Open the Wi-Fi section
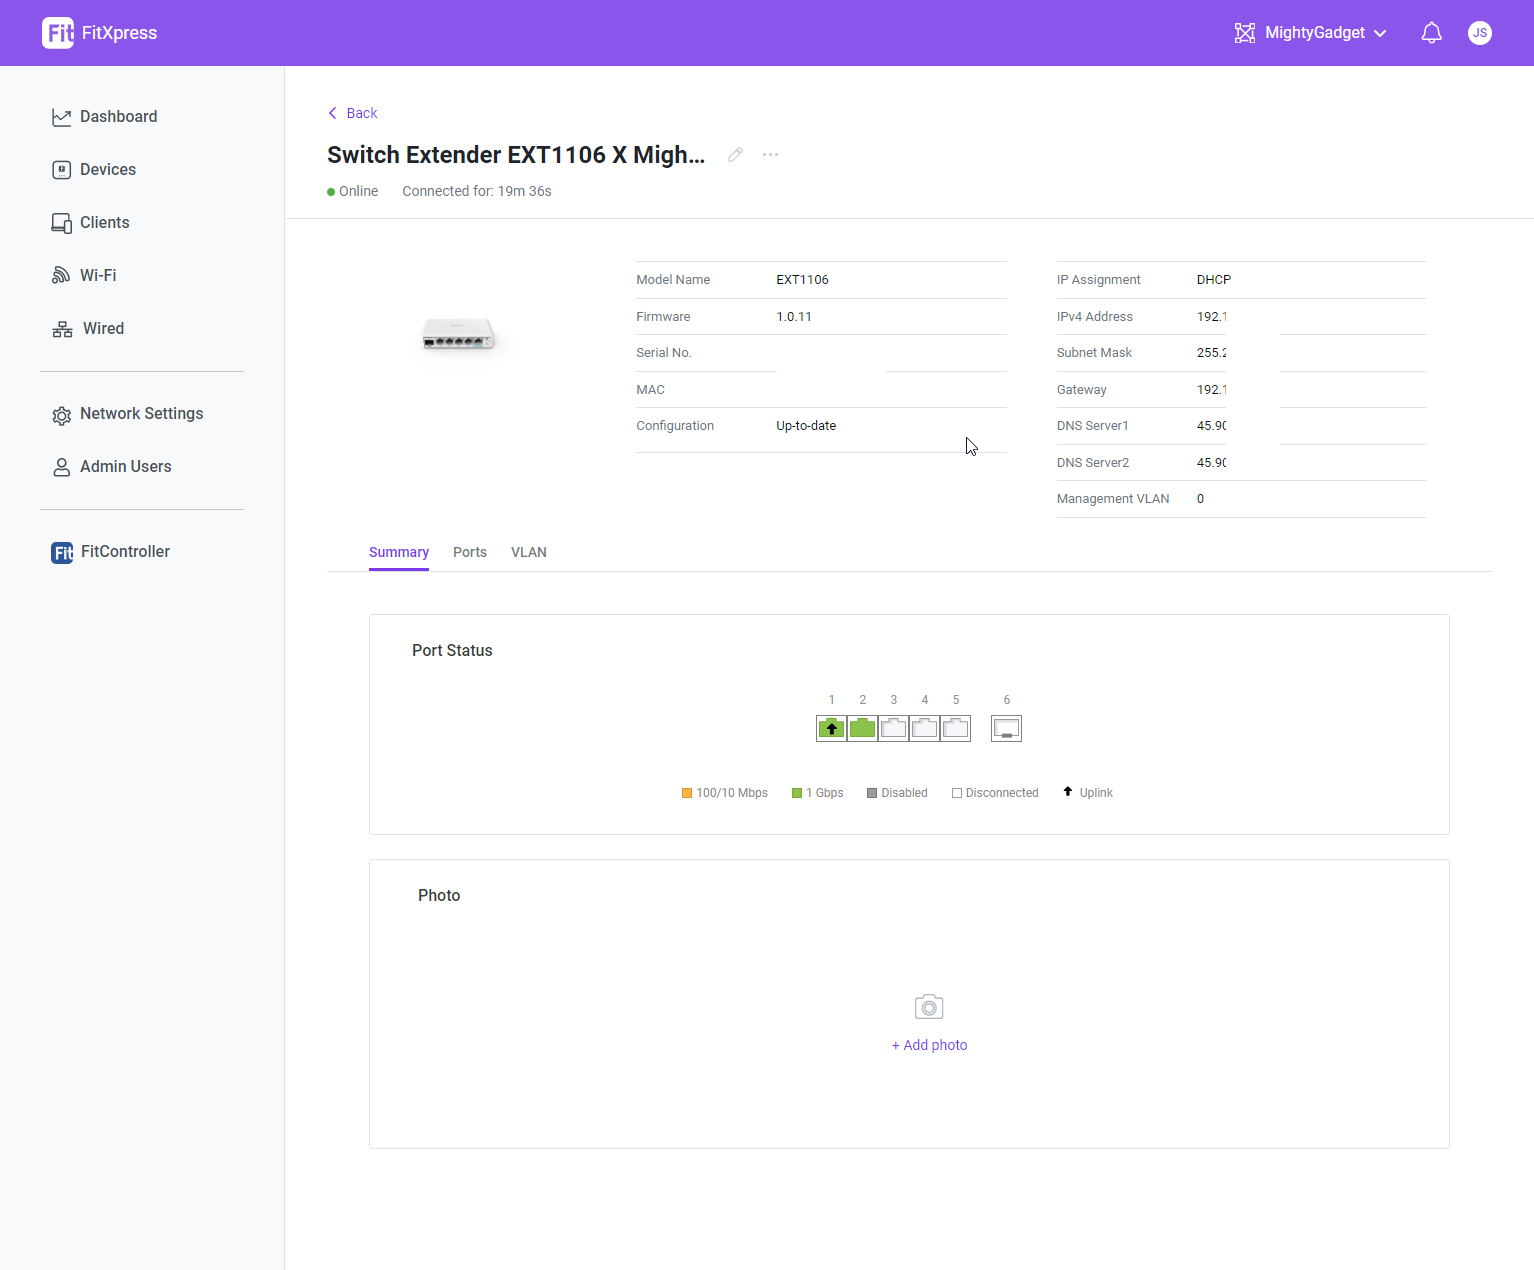Image resolution: width=1534 pixels, height=1270 pixels. point(97,276)
